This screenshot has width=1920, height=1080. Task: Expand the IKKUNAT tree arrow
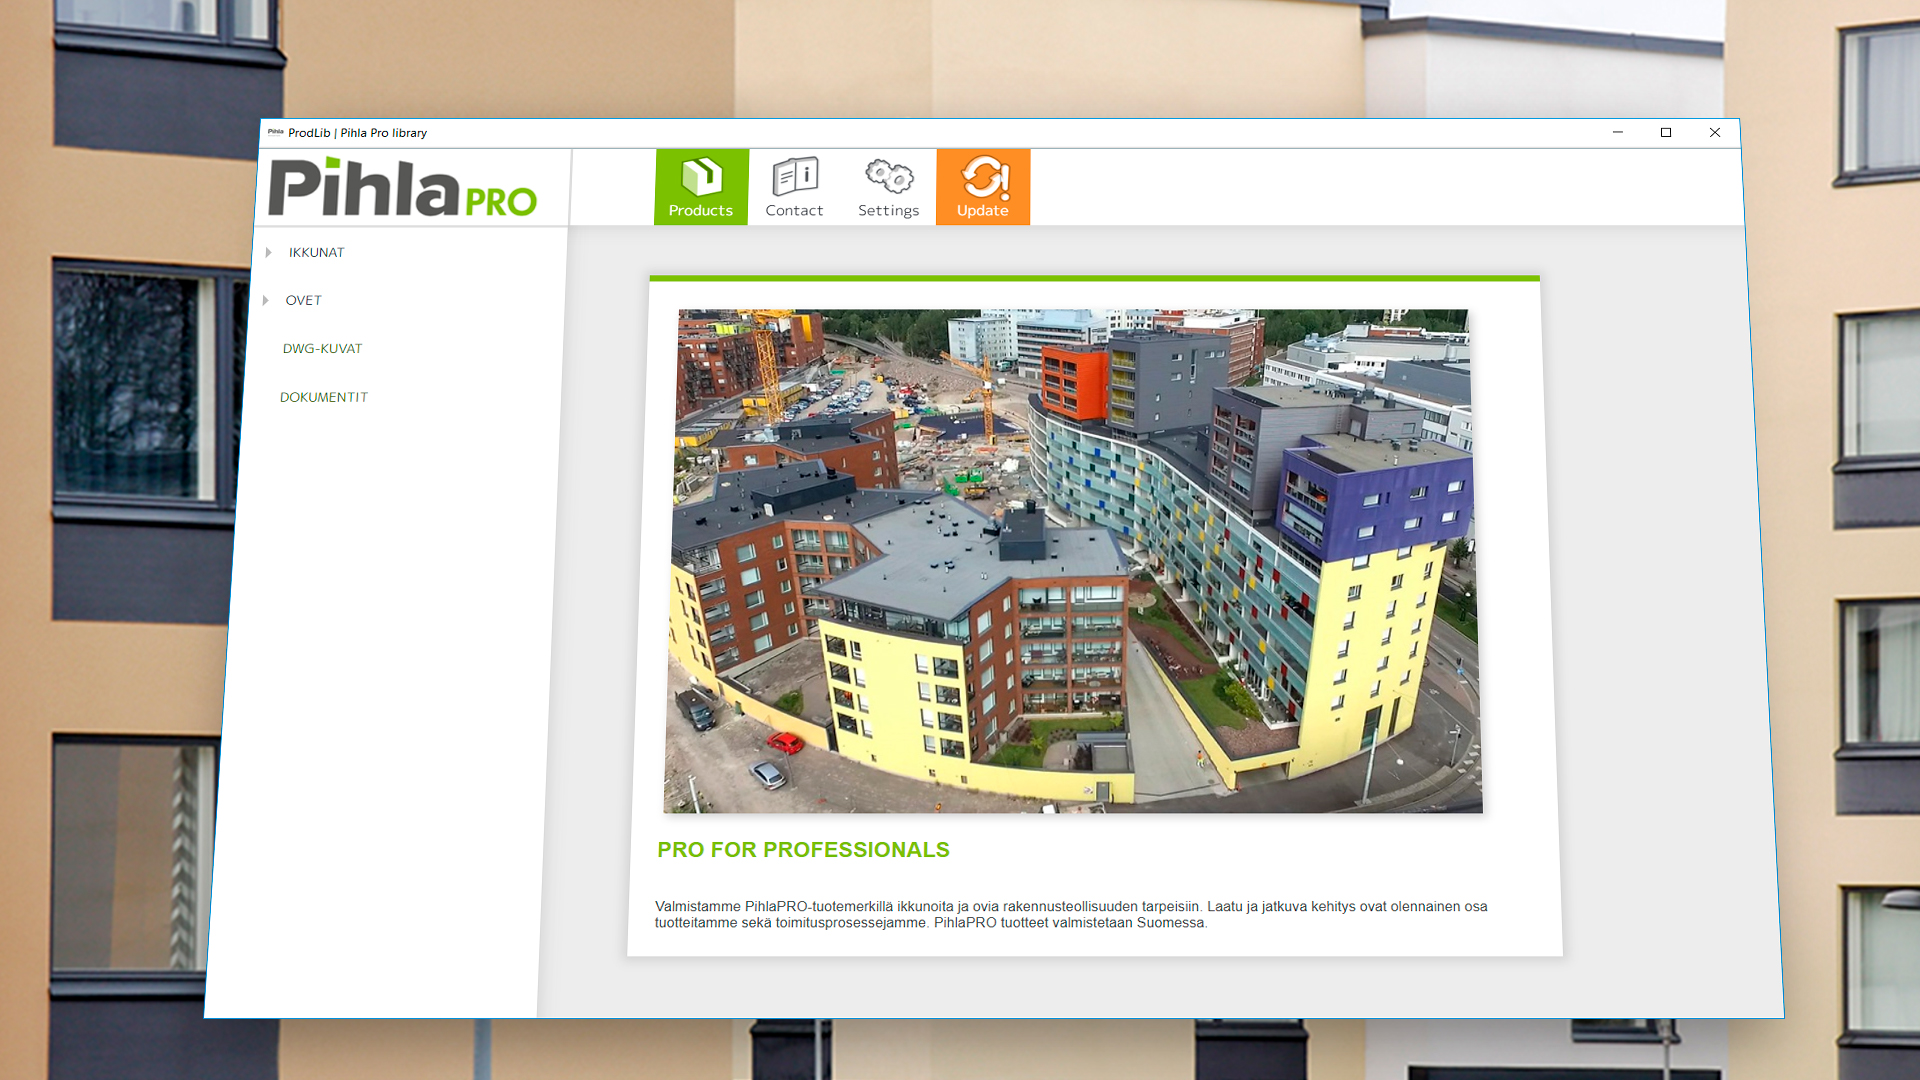[269, 253]
